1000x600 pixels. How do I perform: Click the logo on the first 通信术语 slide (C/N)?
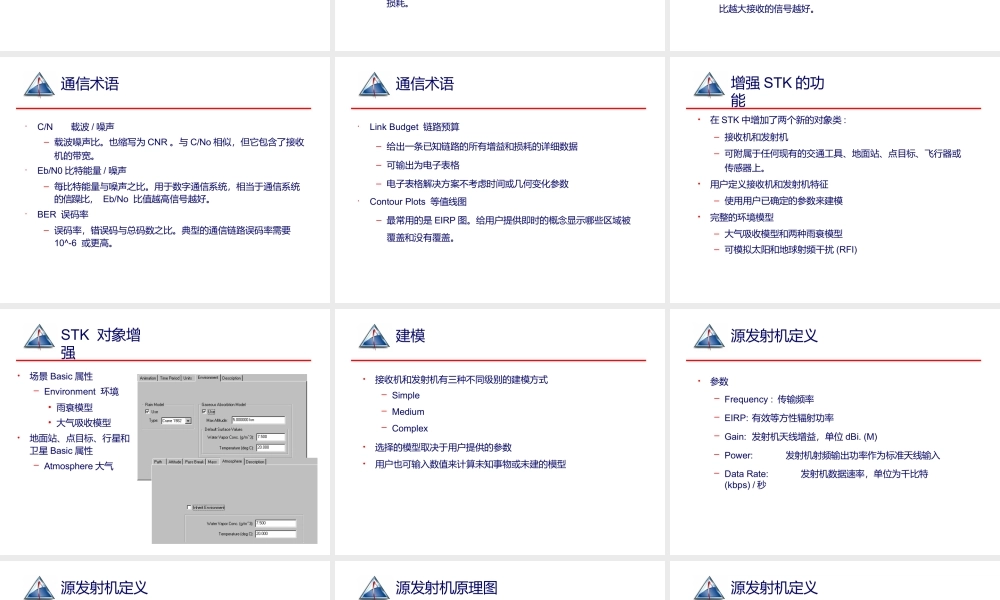point(39,84)
